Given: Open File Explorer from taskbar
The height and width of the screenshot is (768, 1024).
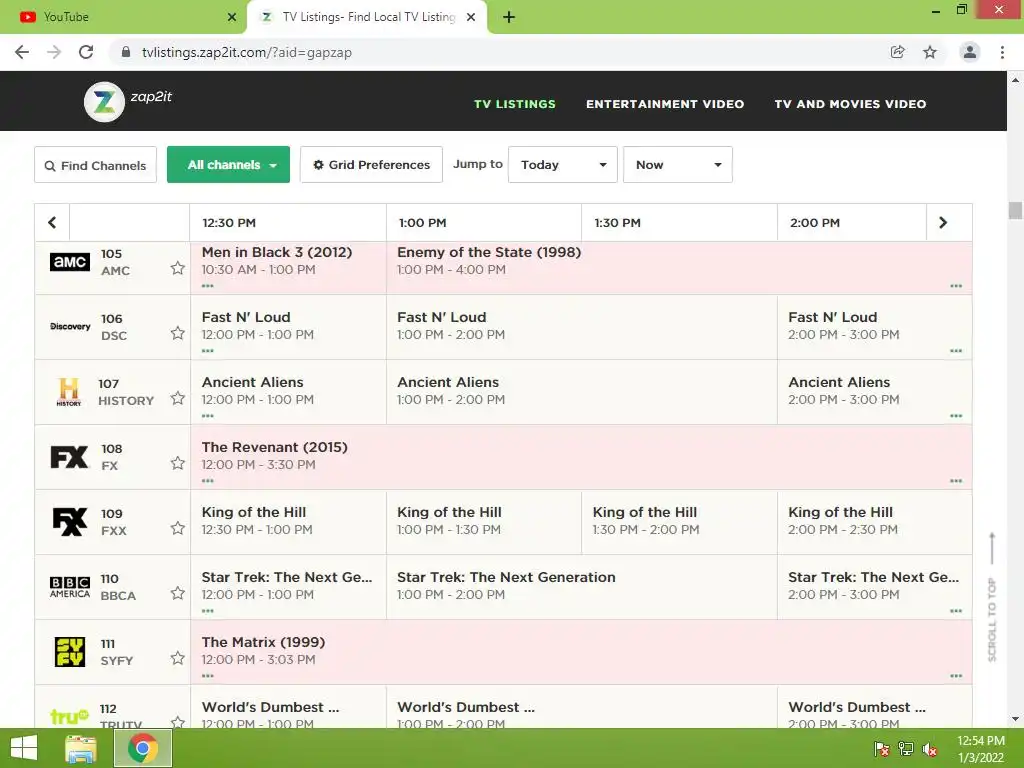Looking at the screenshot, I should point(81,748).
